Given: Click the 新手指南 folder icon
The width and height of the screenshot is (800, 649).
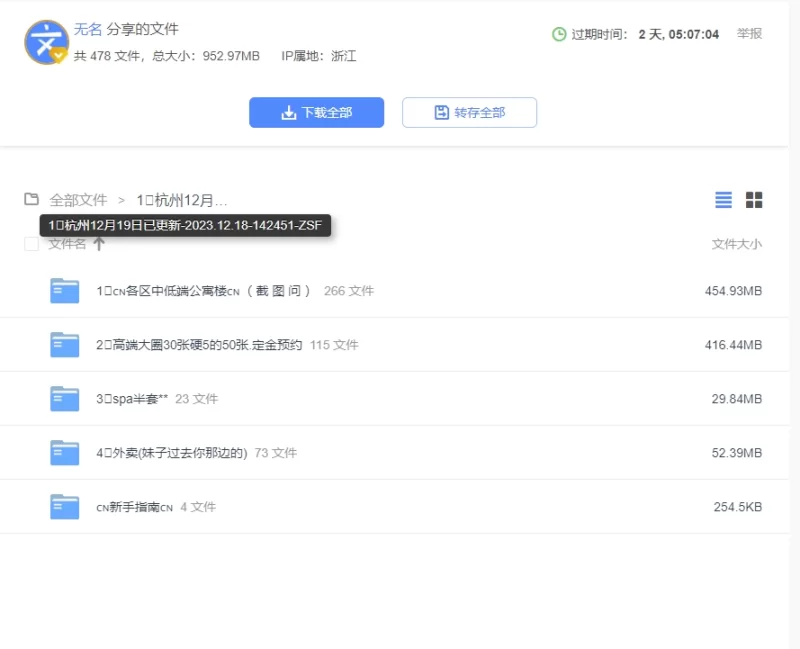Looking at the screenshot, I should (x=65, y=507).
